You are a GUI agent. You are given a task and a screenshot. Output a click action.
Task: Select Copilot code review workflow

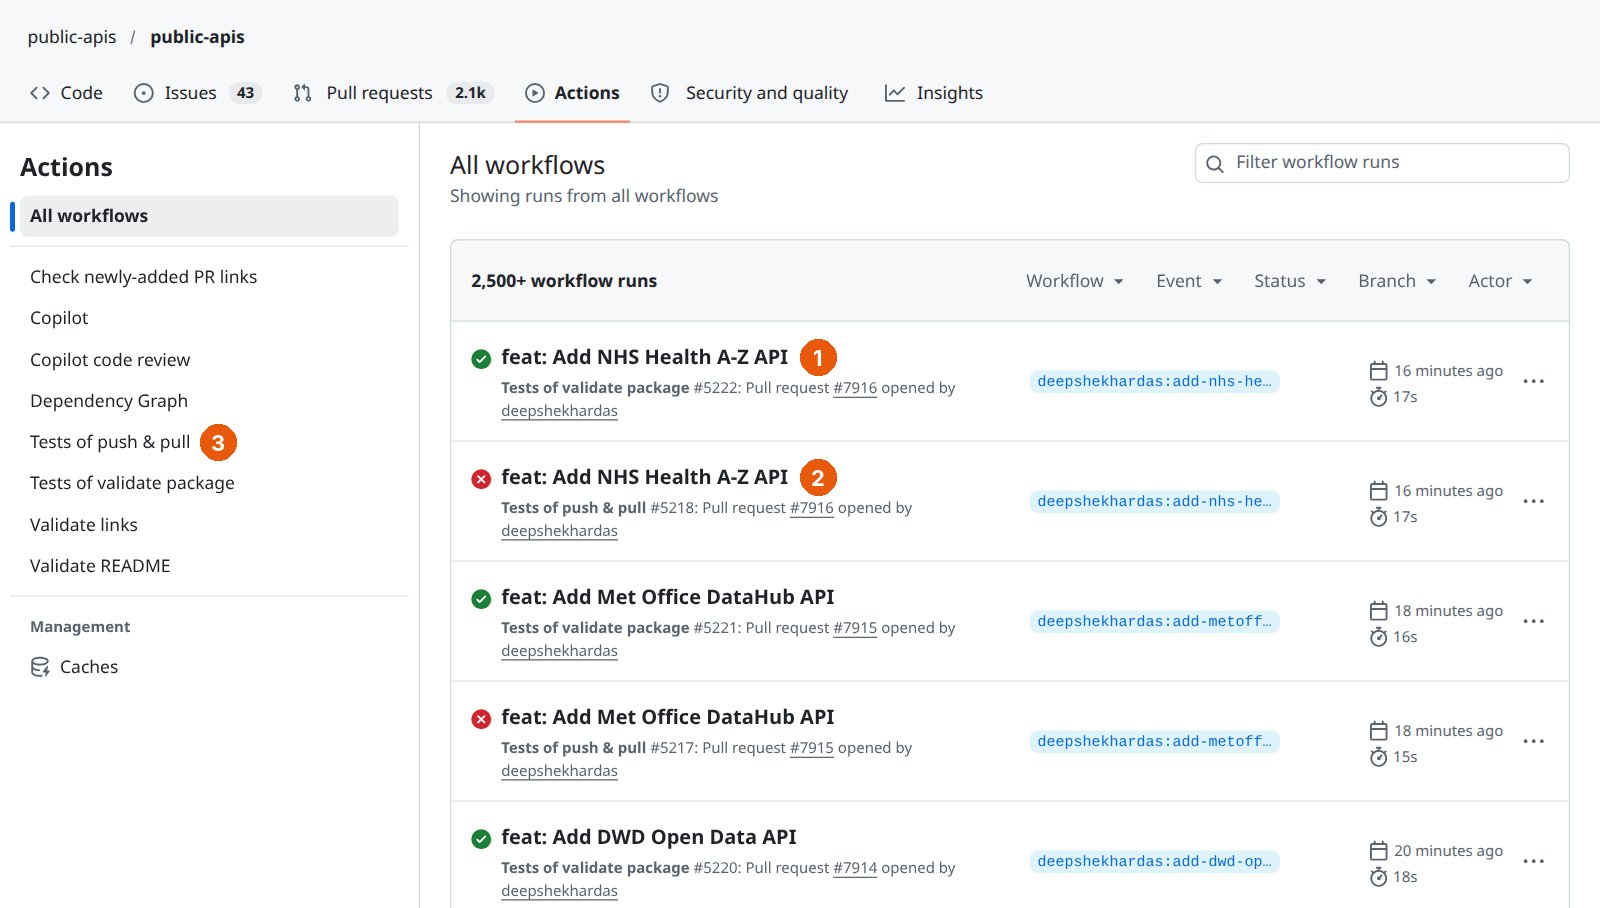point(110,360)
